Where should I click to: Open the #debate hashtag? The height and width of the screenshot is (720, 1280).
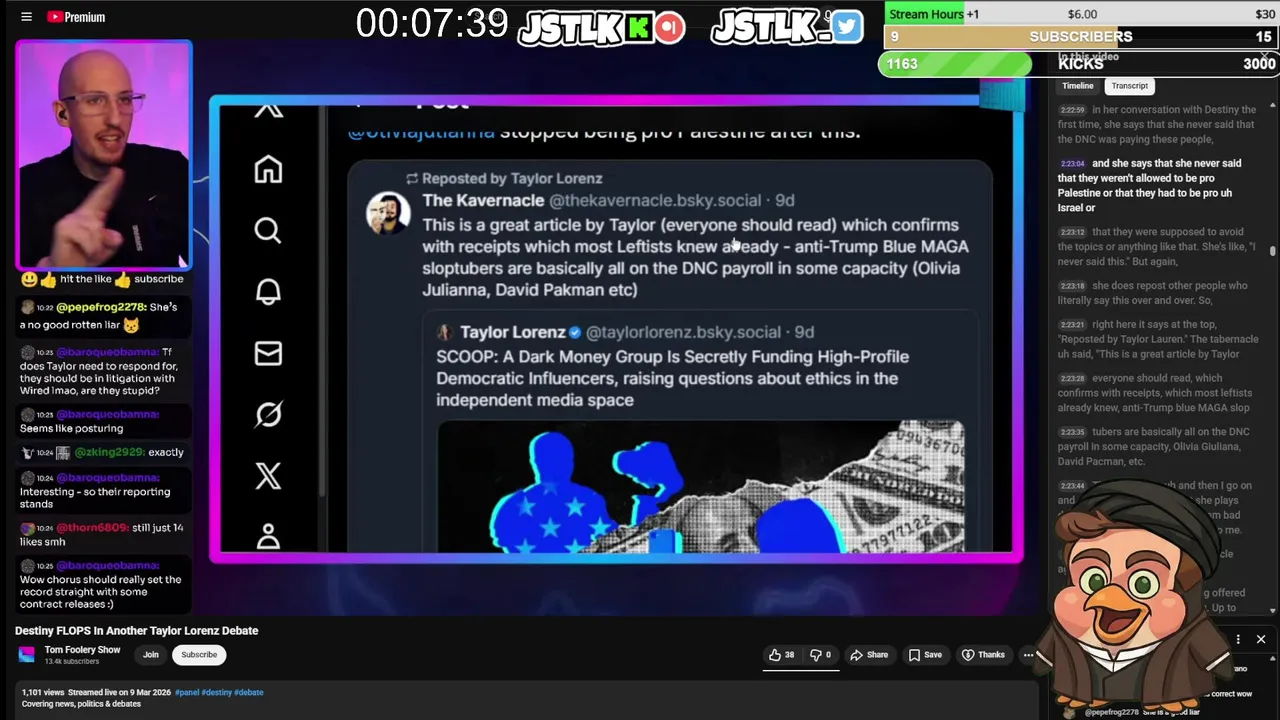[x=249, y=692]
